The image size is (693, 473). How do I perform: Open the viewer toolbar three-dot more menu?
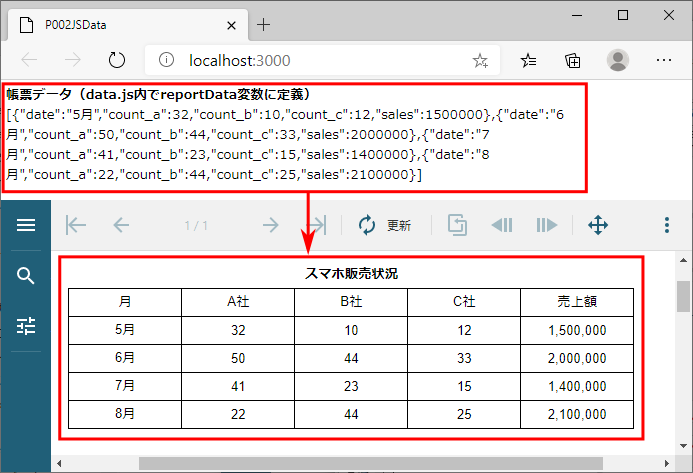667,225
